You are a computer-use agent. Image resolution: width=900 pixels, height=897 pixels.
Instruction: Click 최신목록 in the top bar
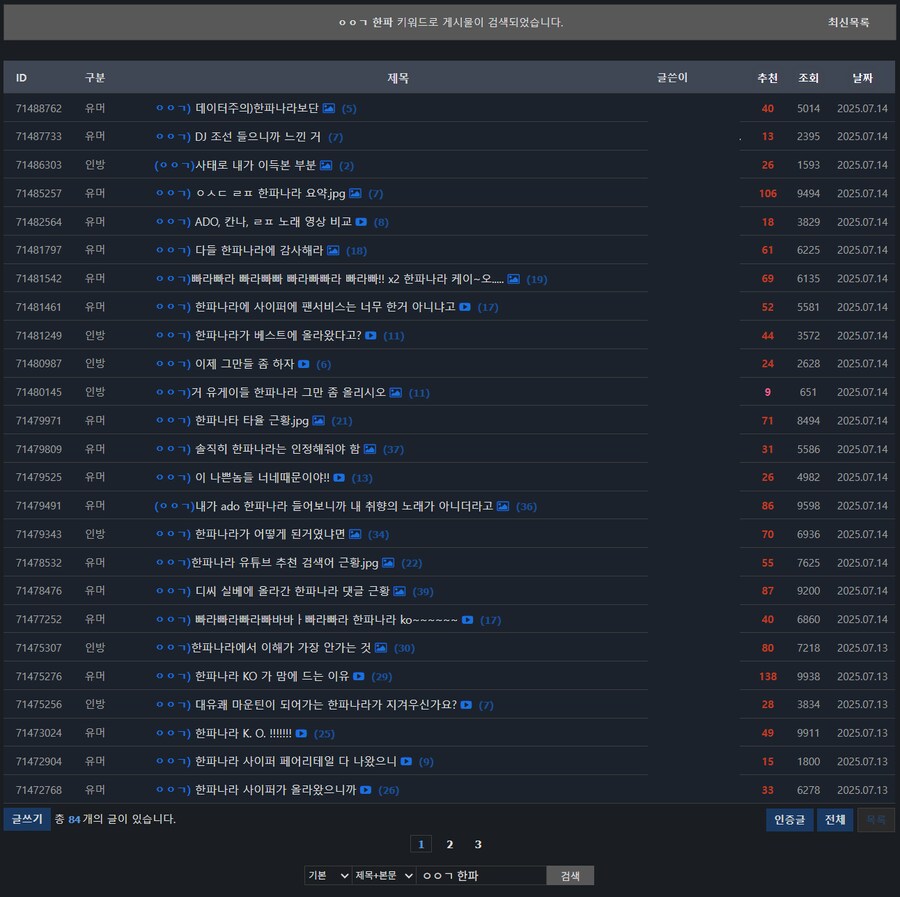[x=848, y=22]
